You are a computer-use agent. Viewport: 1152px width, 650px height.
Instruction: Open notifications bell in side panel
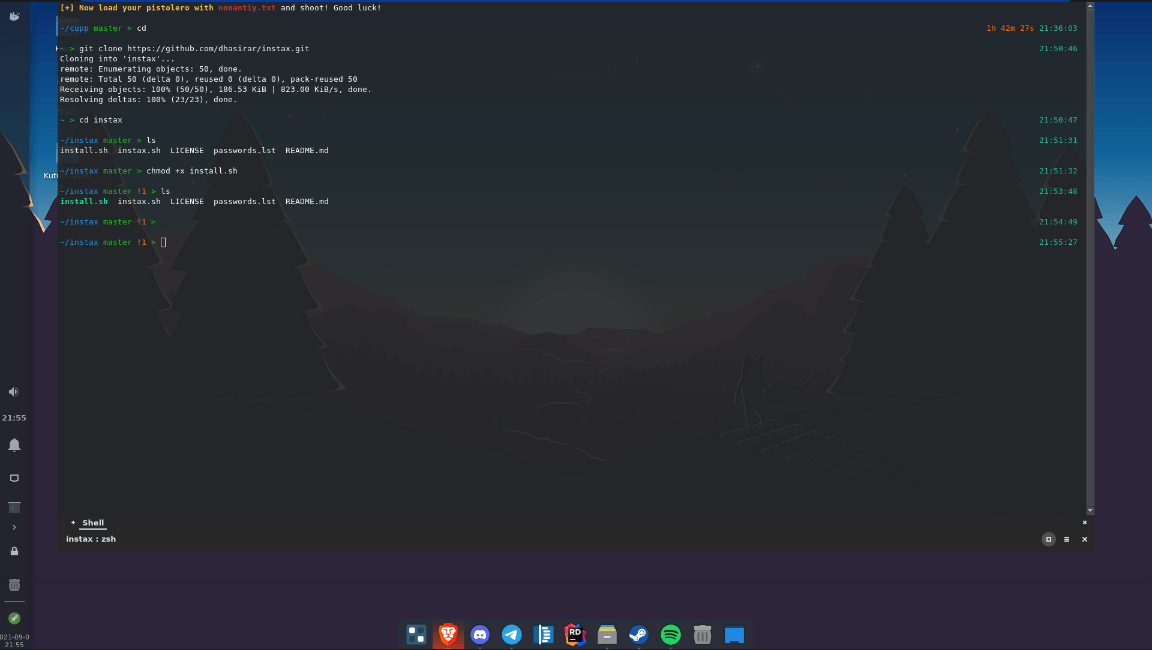click(14, 445)
